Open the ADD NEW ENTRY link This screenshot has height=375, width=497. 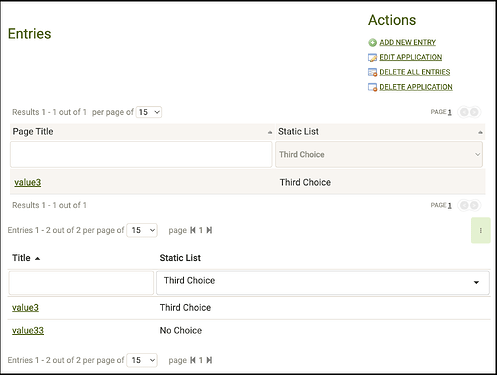coord(407,42)
